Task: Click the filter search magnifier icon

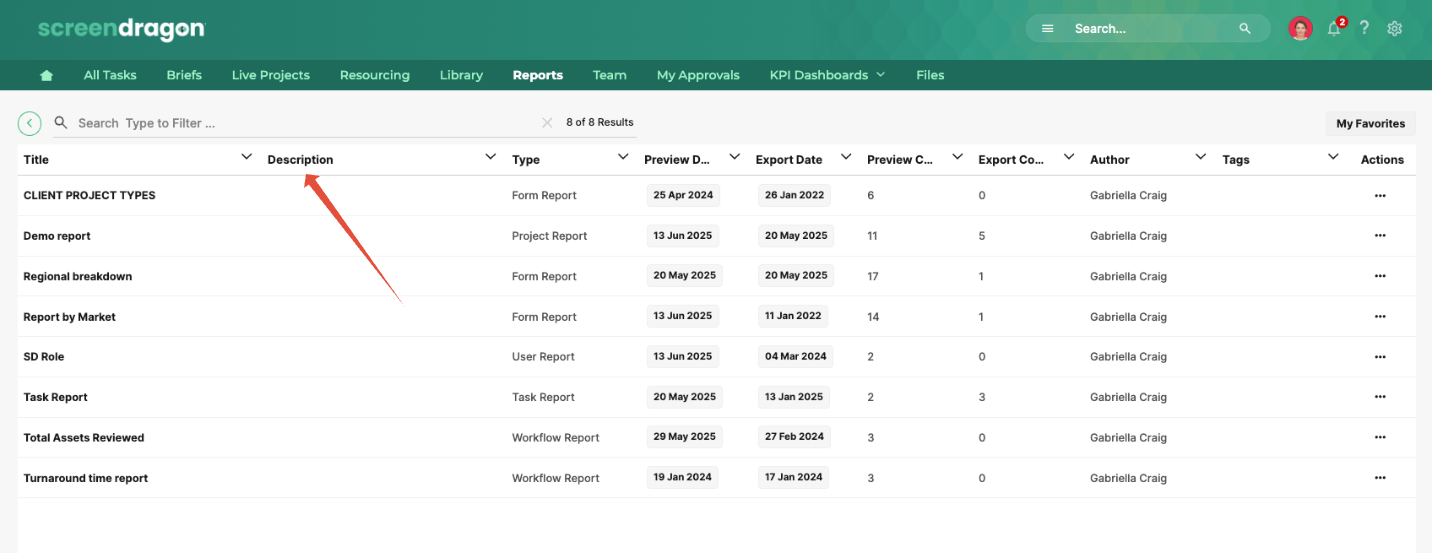Action: click(x=61, y=123)
